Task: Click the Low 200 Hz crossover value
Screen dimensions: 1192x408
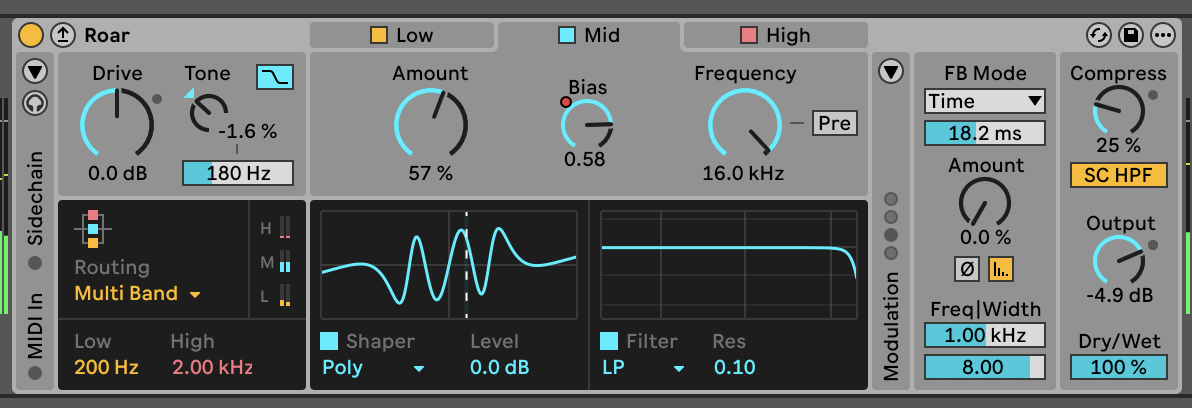Action: click(106, 368)
